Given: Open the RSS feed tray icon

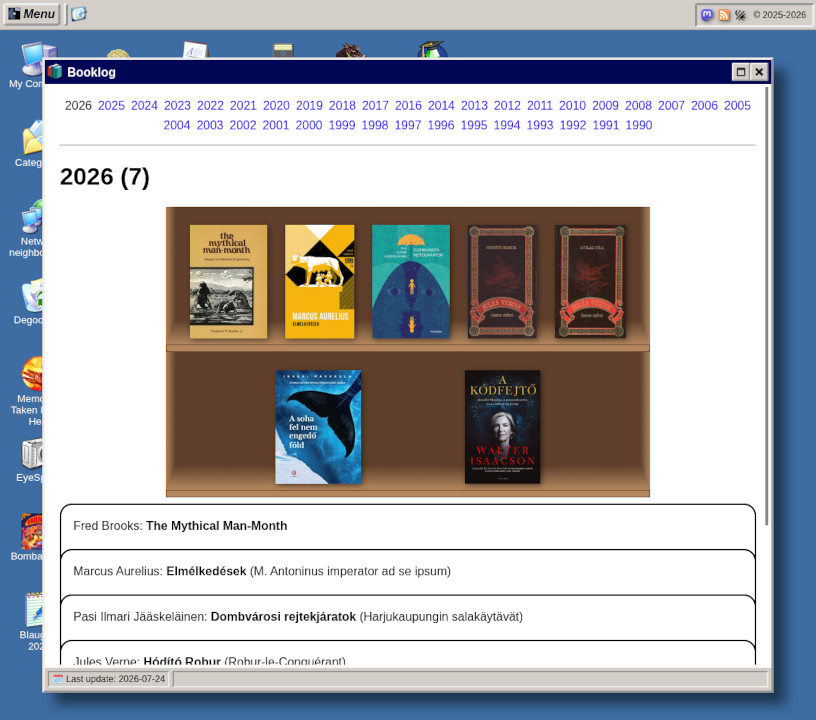Looking at the screenshot, I should 723,15.
